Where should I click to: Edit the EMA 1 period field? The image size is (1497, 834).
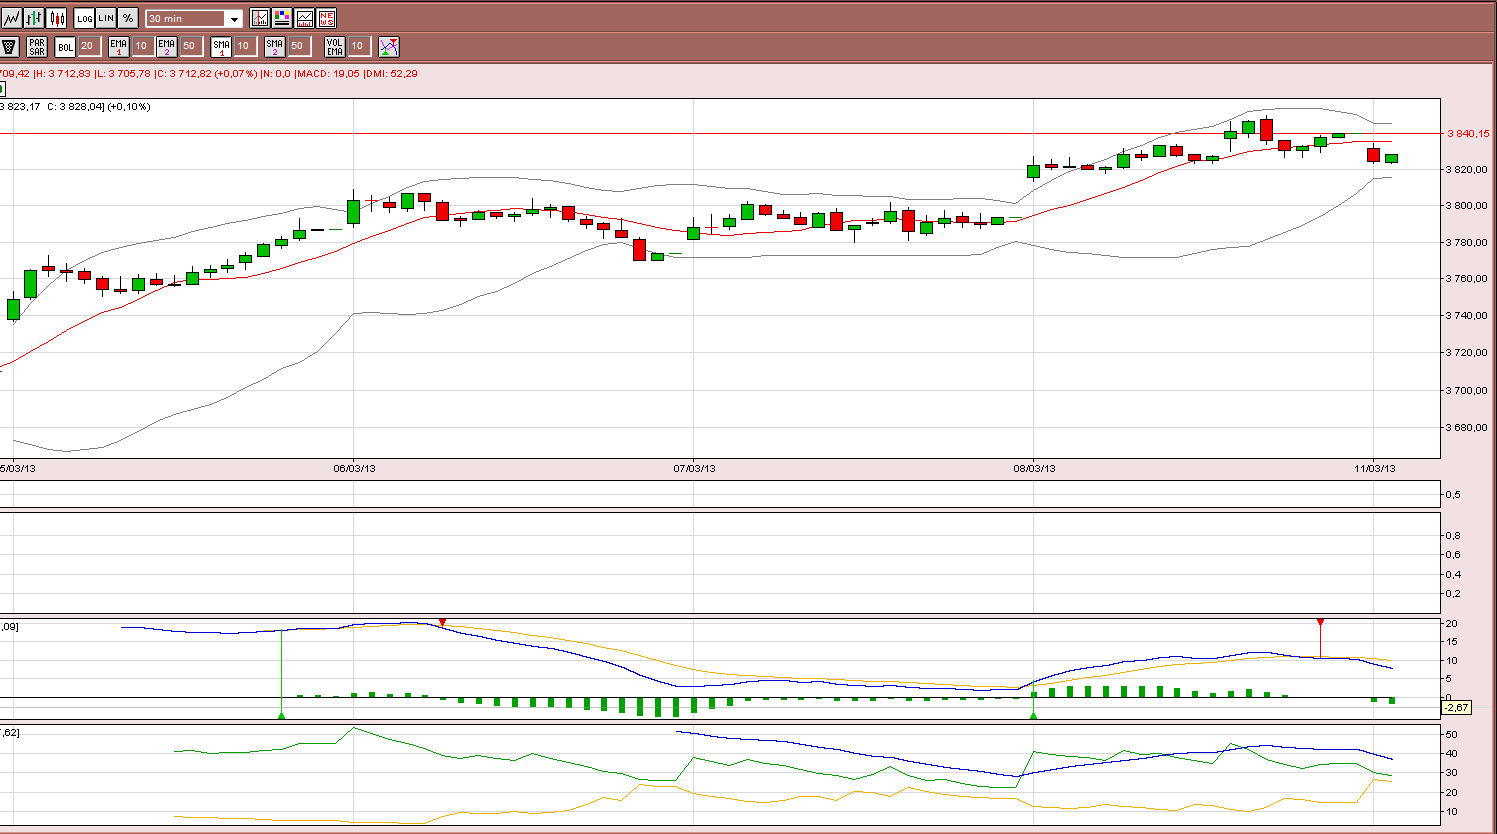pyautogui.click(x=142, y=46)
